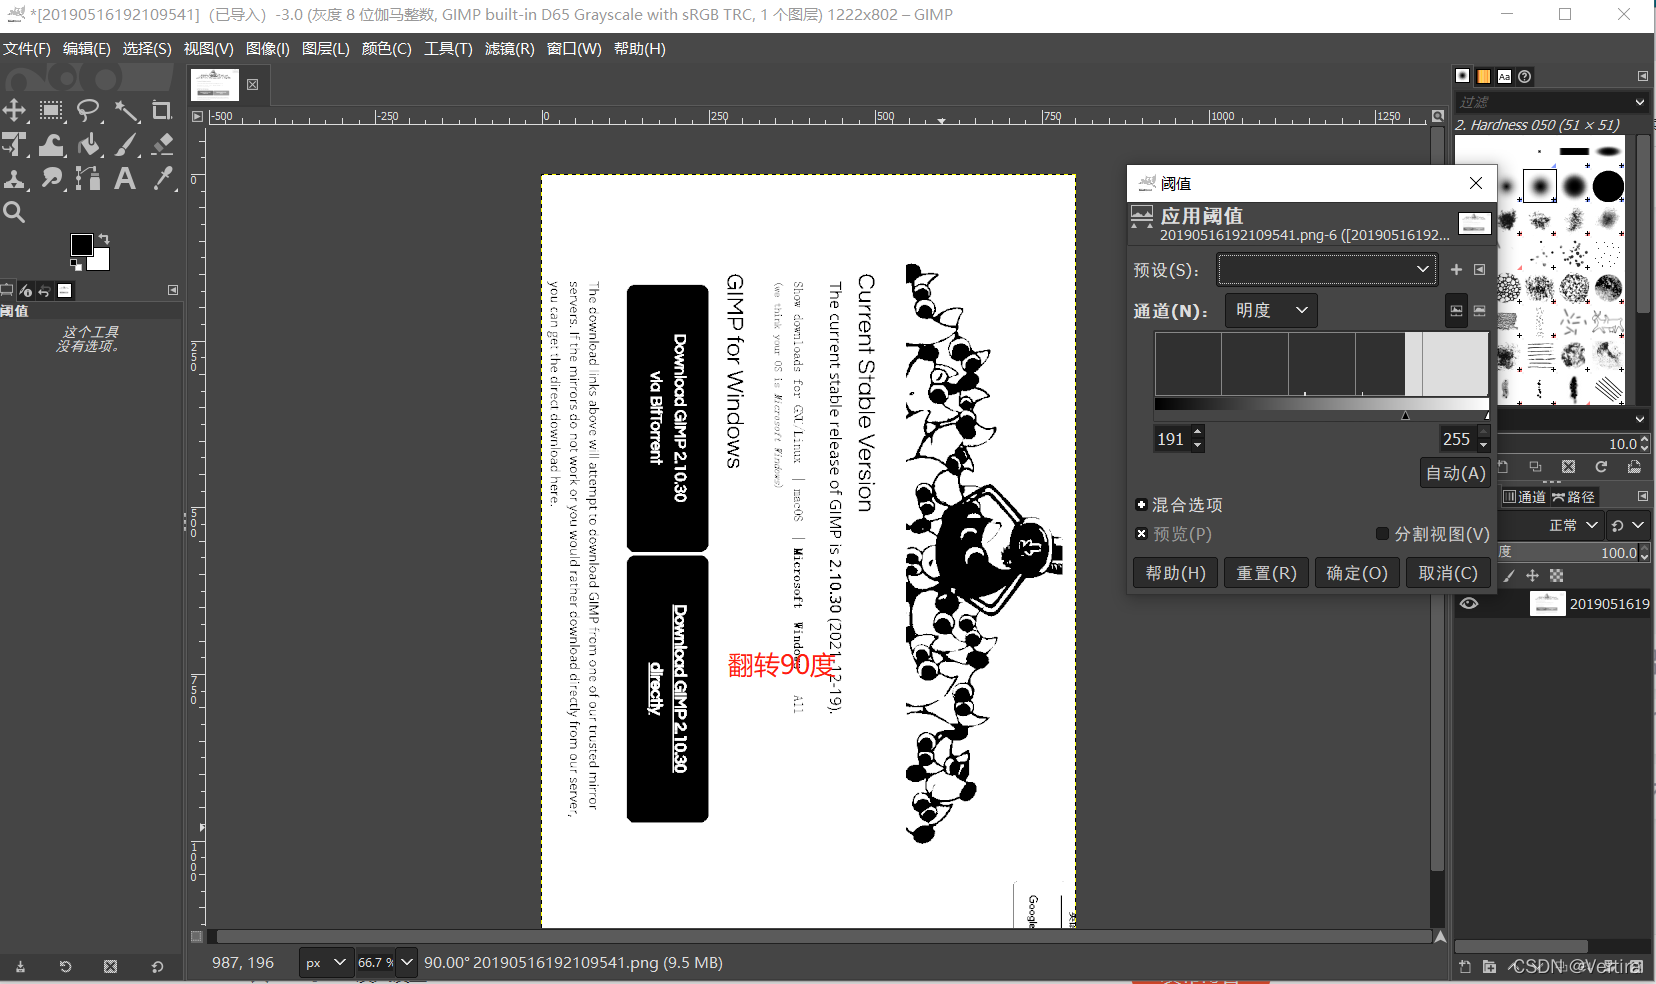Toggle layer visibility eye icon
The image size is (1656, 984).
1468,603
